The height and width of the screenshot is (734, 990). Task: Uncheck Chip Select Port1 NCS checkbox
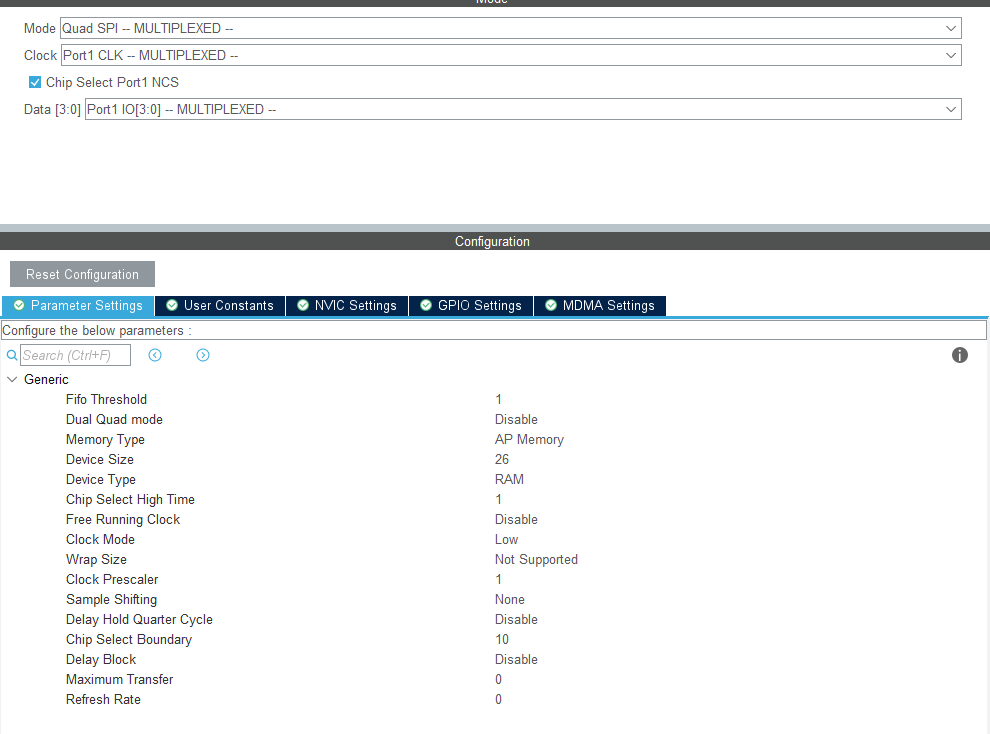point(35,82)
